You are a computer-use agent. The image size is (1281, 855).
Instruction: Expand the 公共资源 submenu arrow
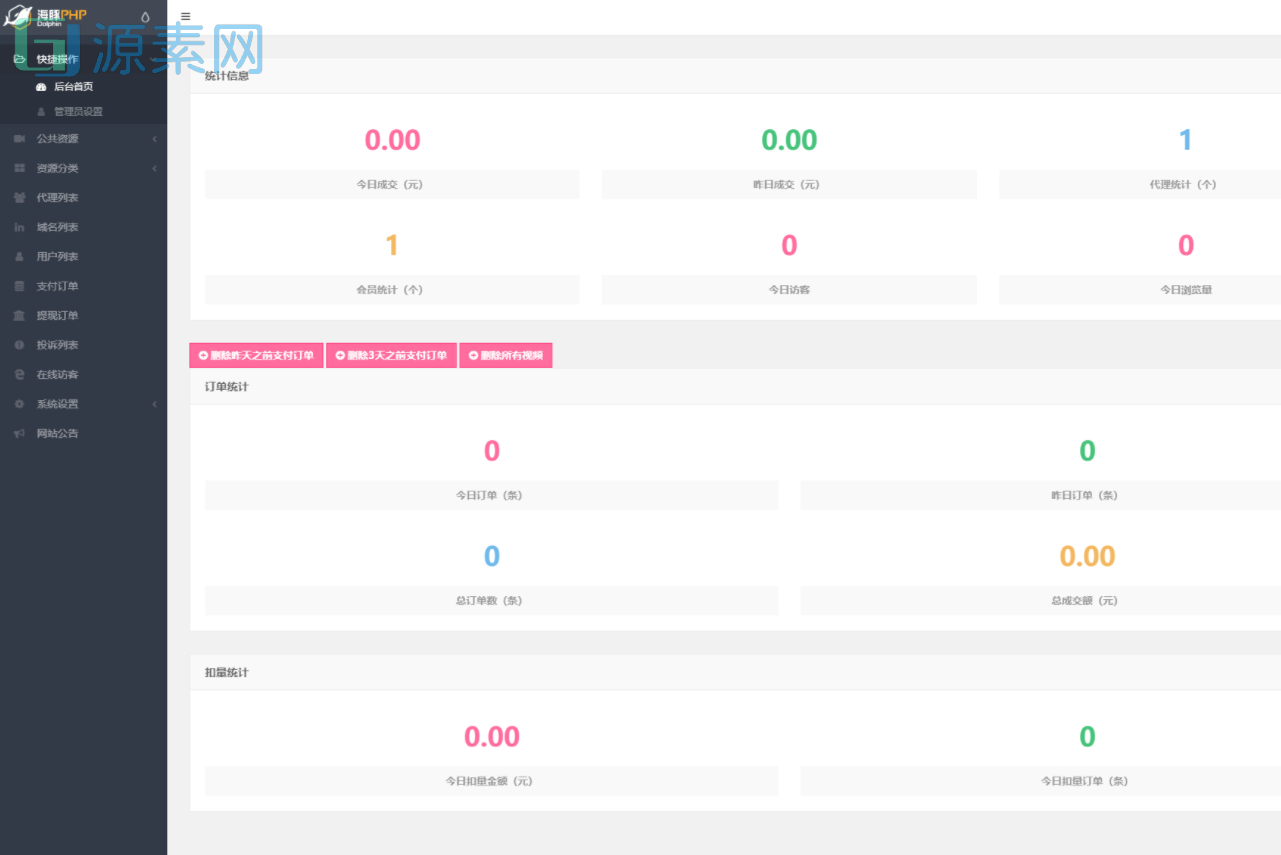[x=154, y=139]
